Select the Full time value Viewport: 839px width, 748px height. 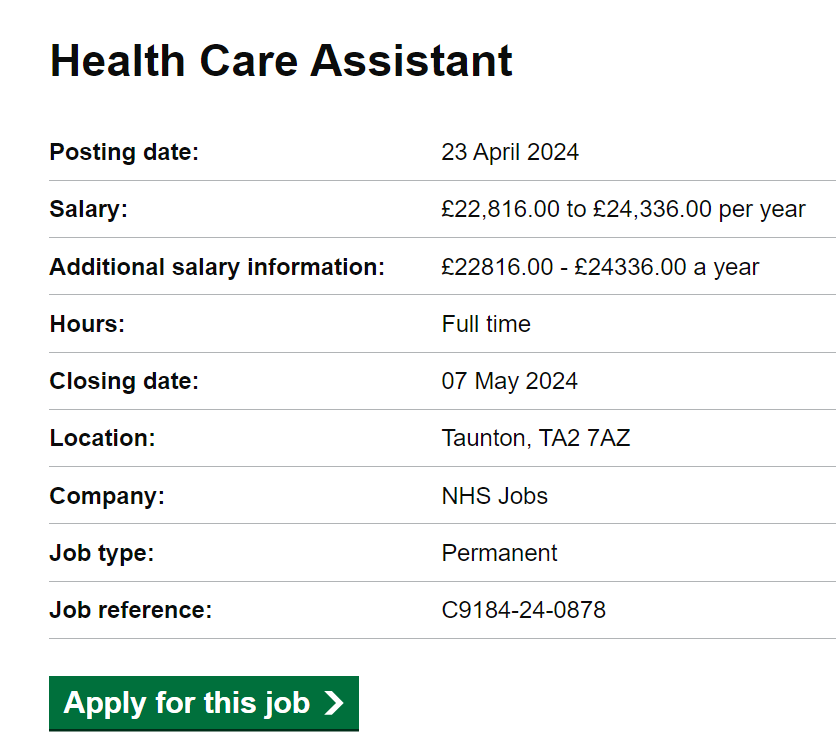pyautogui.click(x=486, y=324)
